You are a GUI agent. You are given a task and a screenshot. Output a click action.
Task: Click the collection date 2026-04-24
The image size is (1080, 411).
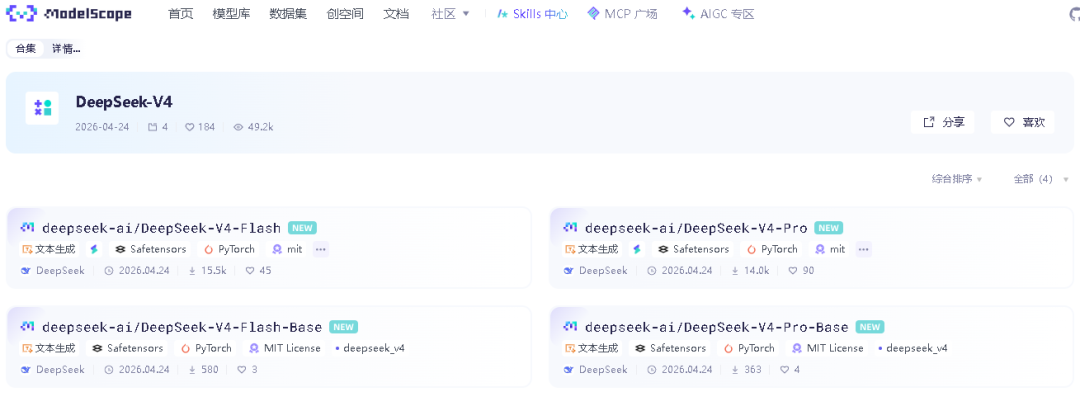(x=103, y=127)
